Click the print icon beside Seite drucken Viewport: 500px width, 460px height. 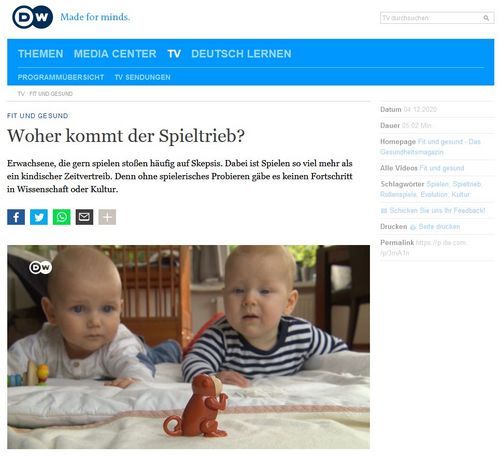point(413,227)
